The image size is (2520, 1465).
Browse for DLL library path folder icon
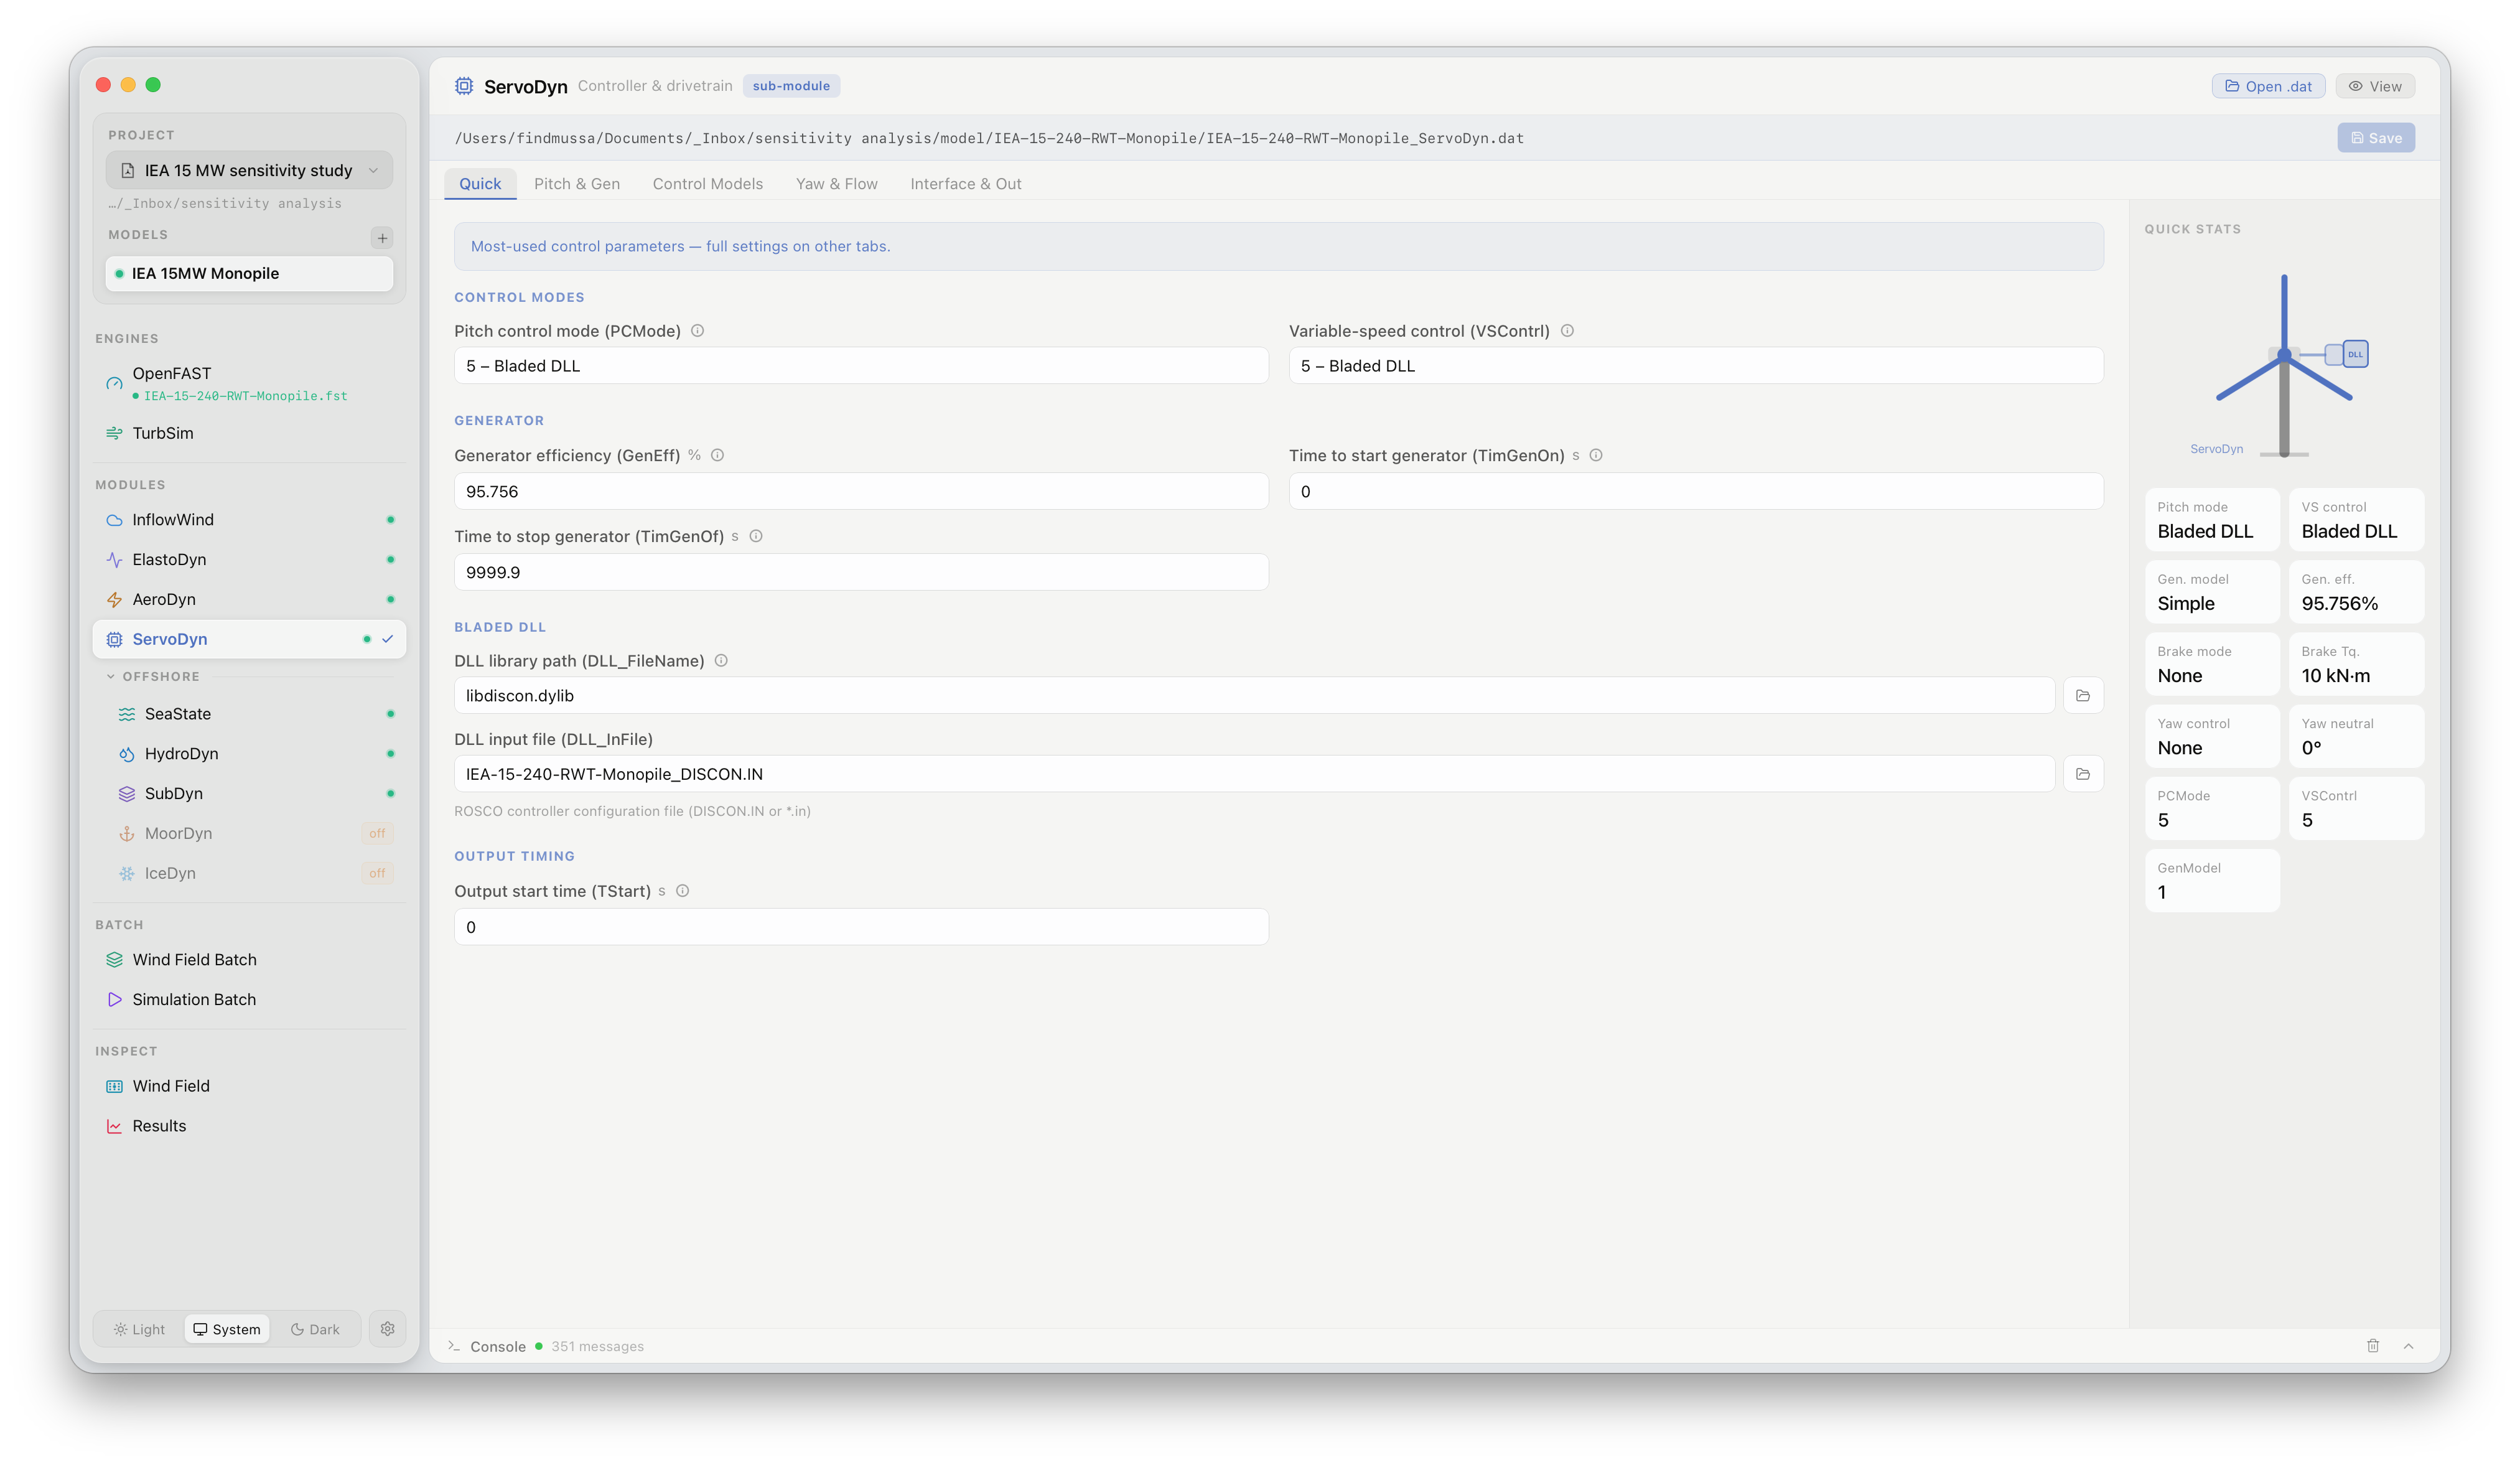2083,696
